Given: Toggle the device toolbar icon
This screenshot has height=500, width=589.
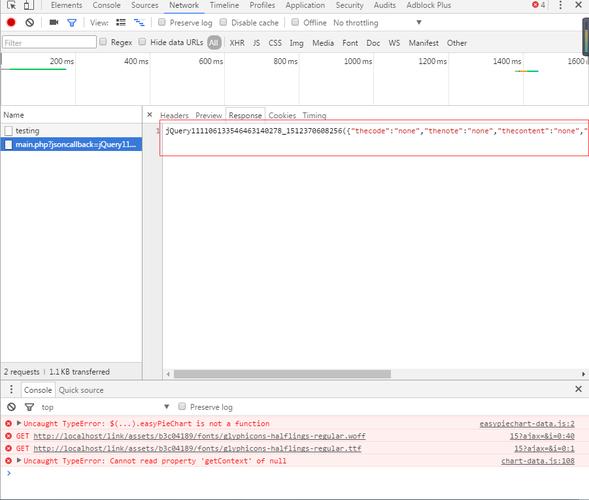Looking at the screenshot, I should pos(29,5).
